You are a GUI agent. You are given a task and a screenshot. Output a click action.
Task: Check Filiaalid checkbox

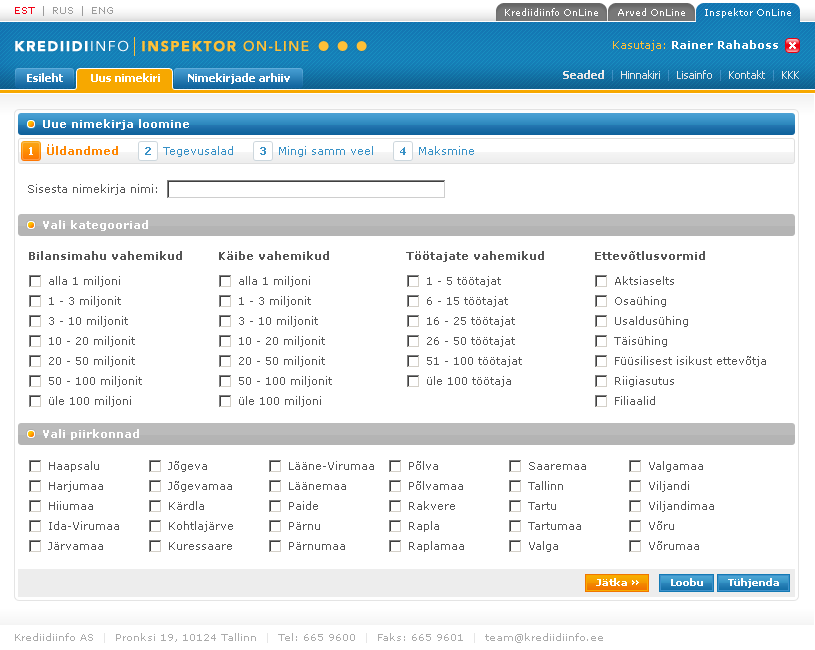coord(601,401)
